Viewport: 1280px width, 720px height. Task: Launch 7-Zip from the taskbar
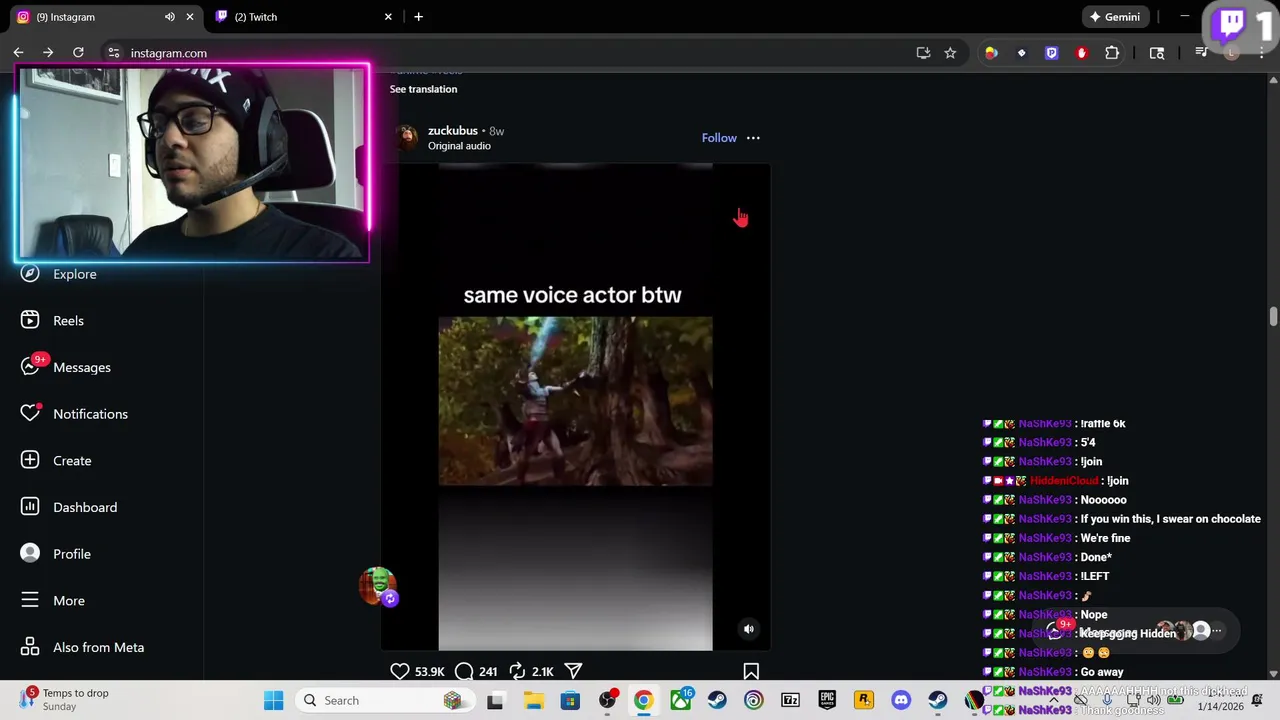[791, 701]
